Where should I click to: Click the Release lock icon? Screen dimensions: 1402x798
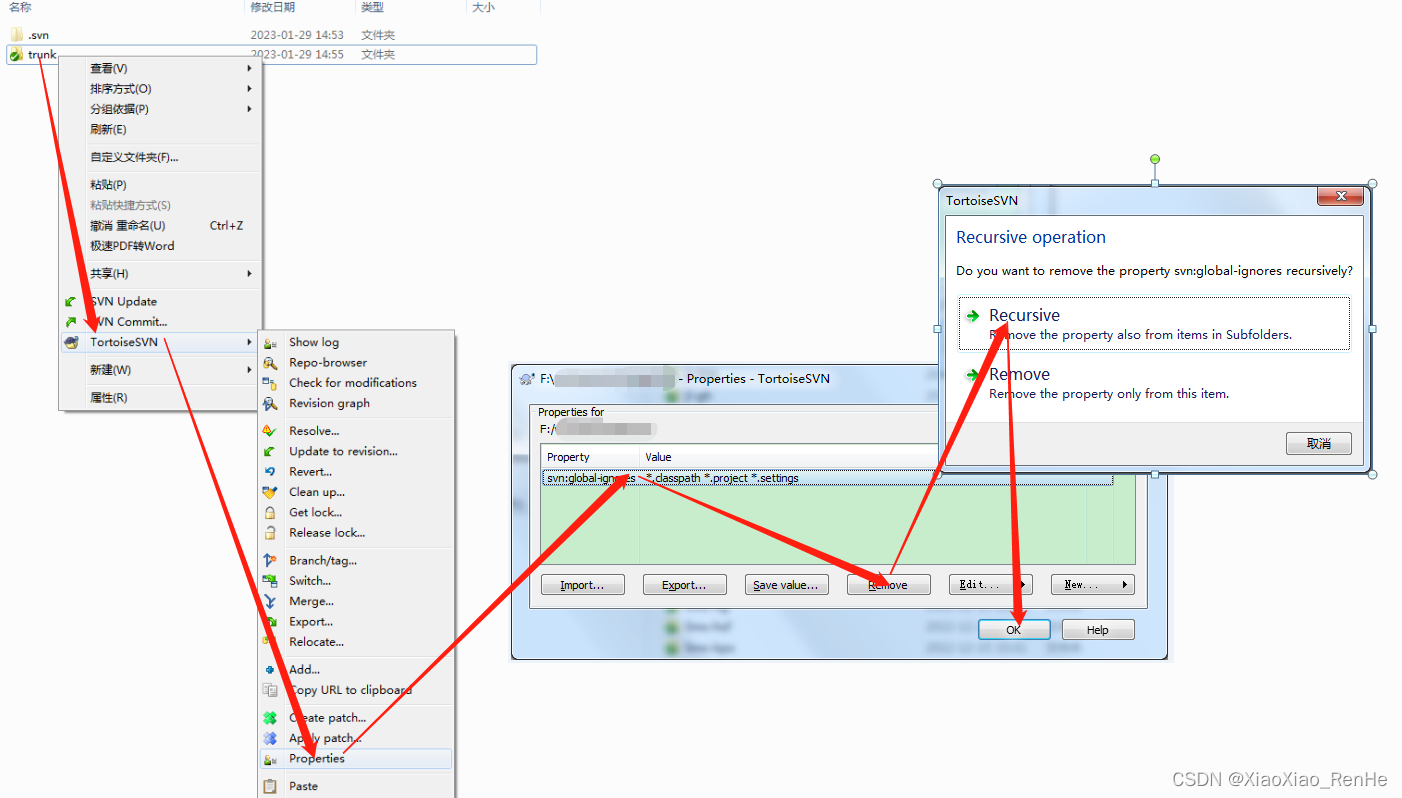click(x=270, y=533)
